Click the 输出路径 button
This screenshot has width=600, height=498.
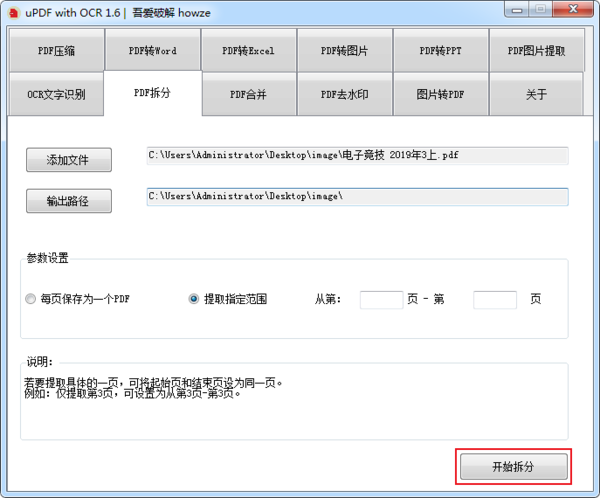(68, 201)
